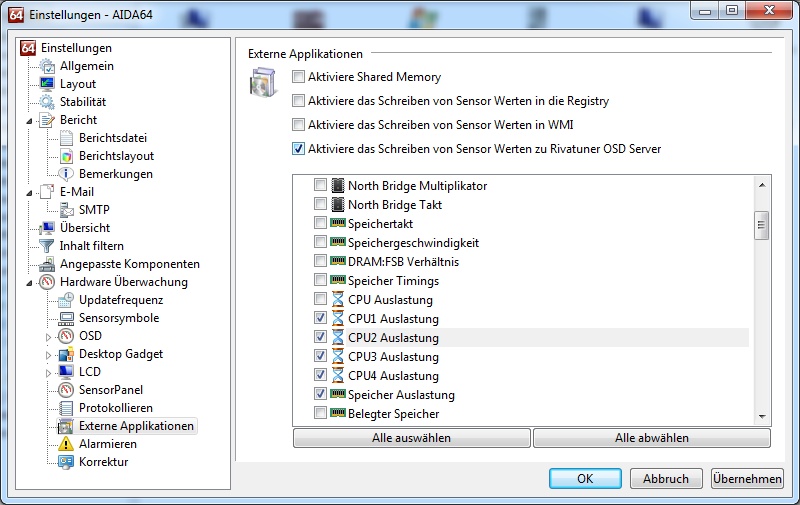Expand the LCD tree node
The width and height of the screenshot is (800, 505).
[48, 373]
